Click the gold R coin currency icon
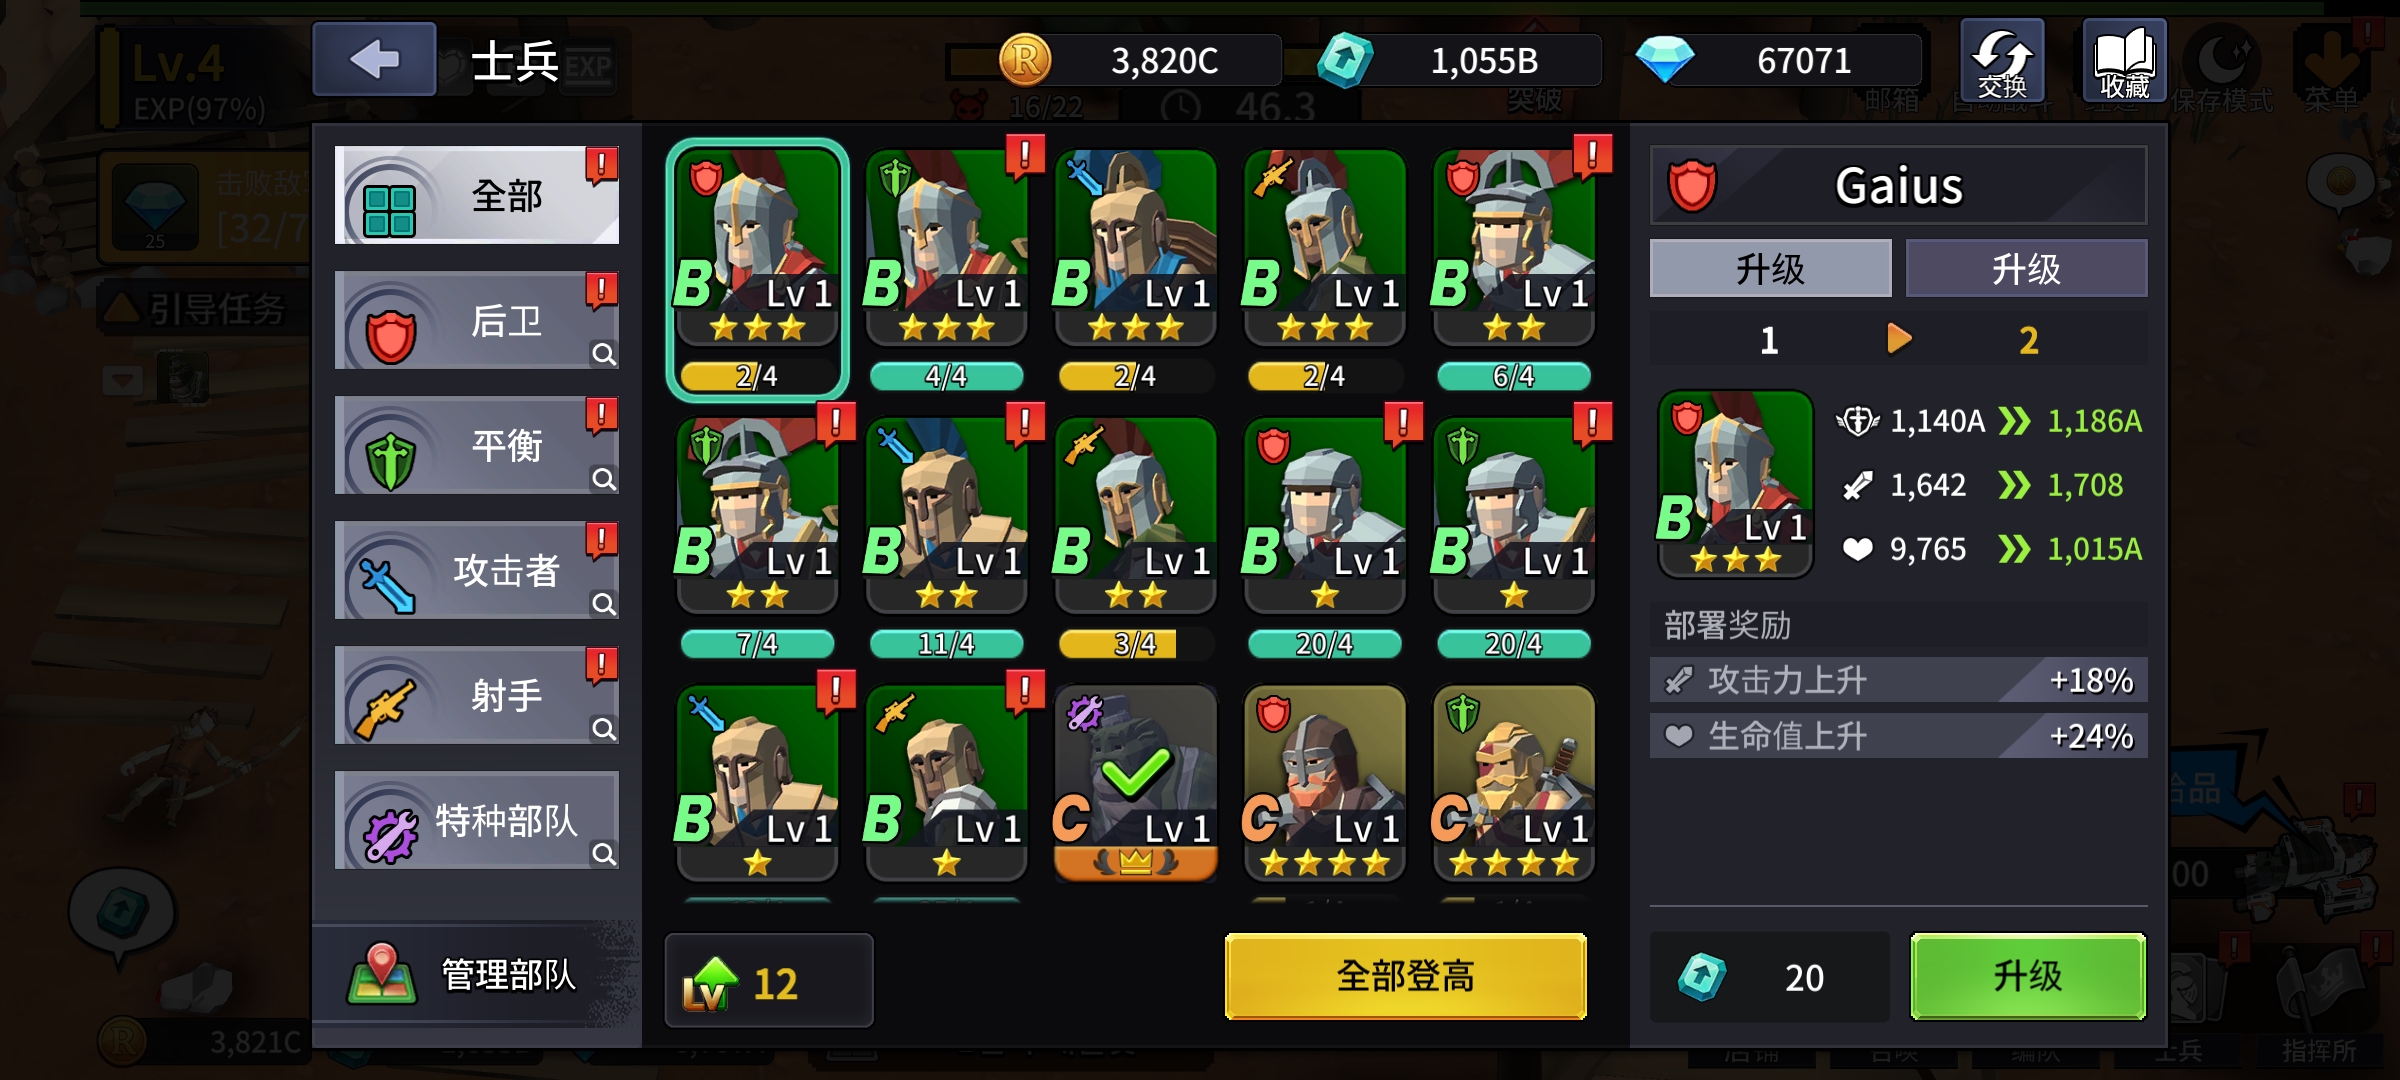The height and width of the screenshot is (1080, 2400). [x=1026, y=60]
